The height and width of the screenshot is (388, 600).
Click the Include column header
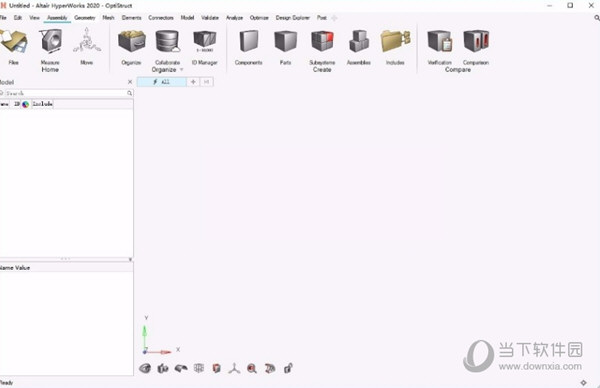point(42,104)
